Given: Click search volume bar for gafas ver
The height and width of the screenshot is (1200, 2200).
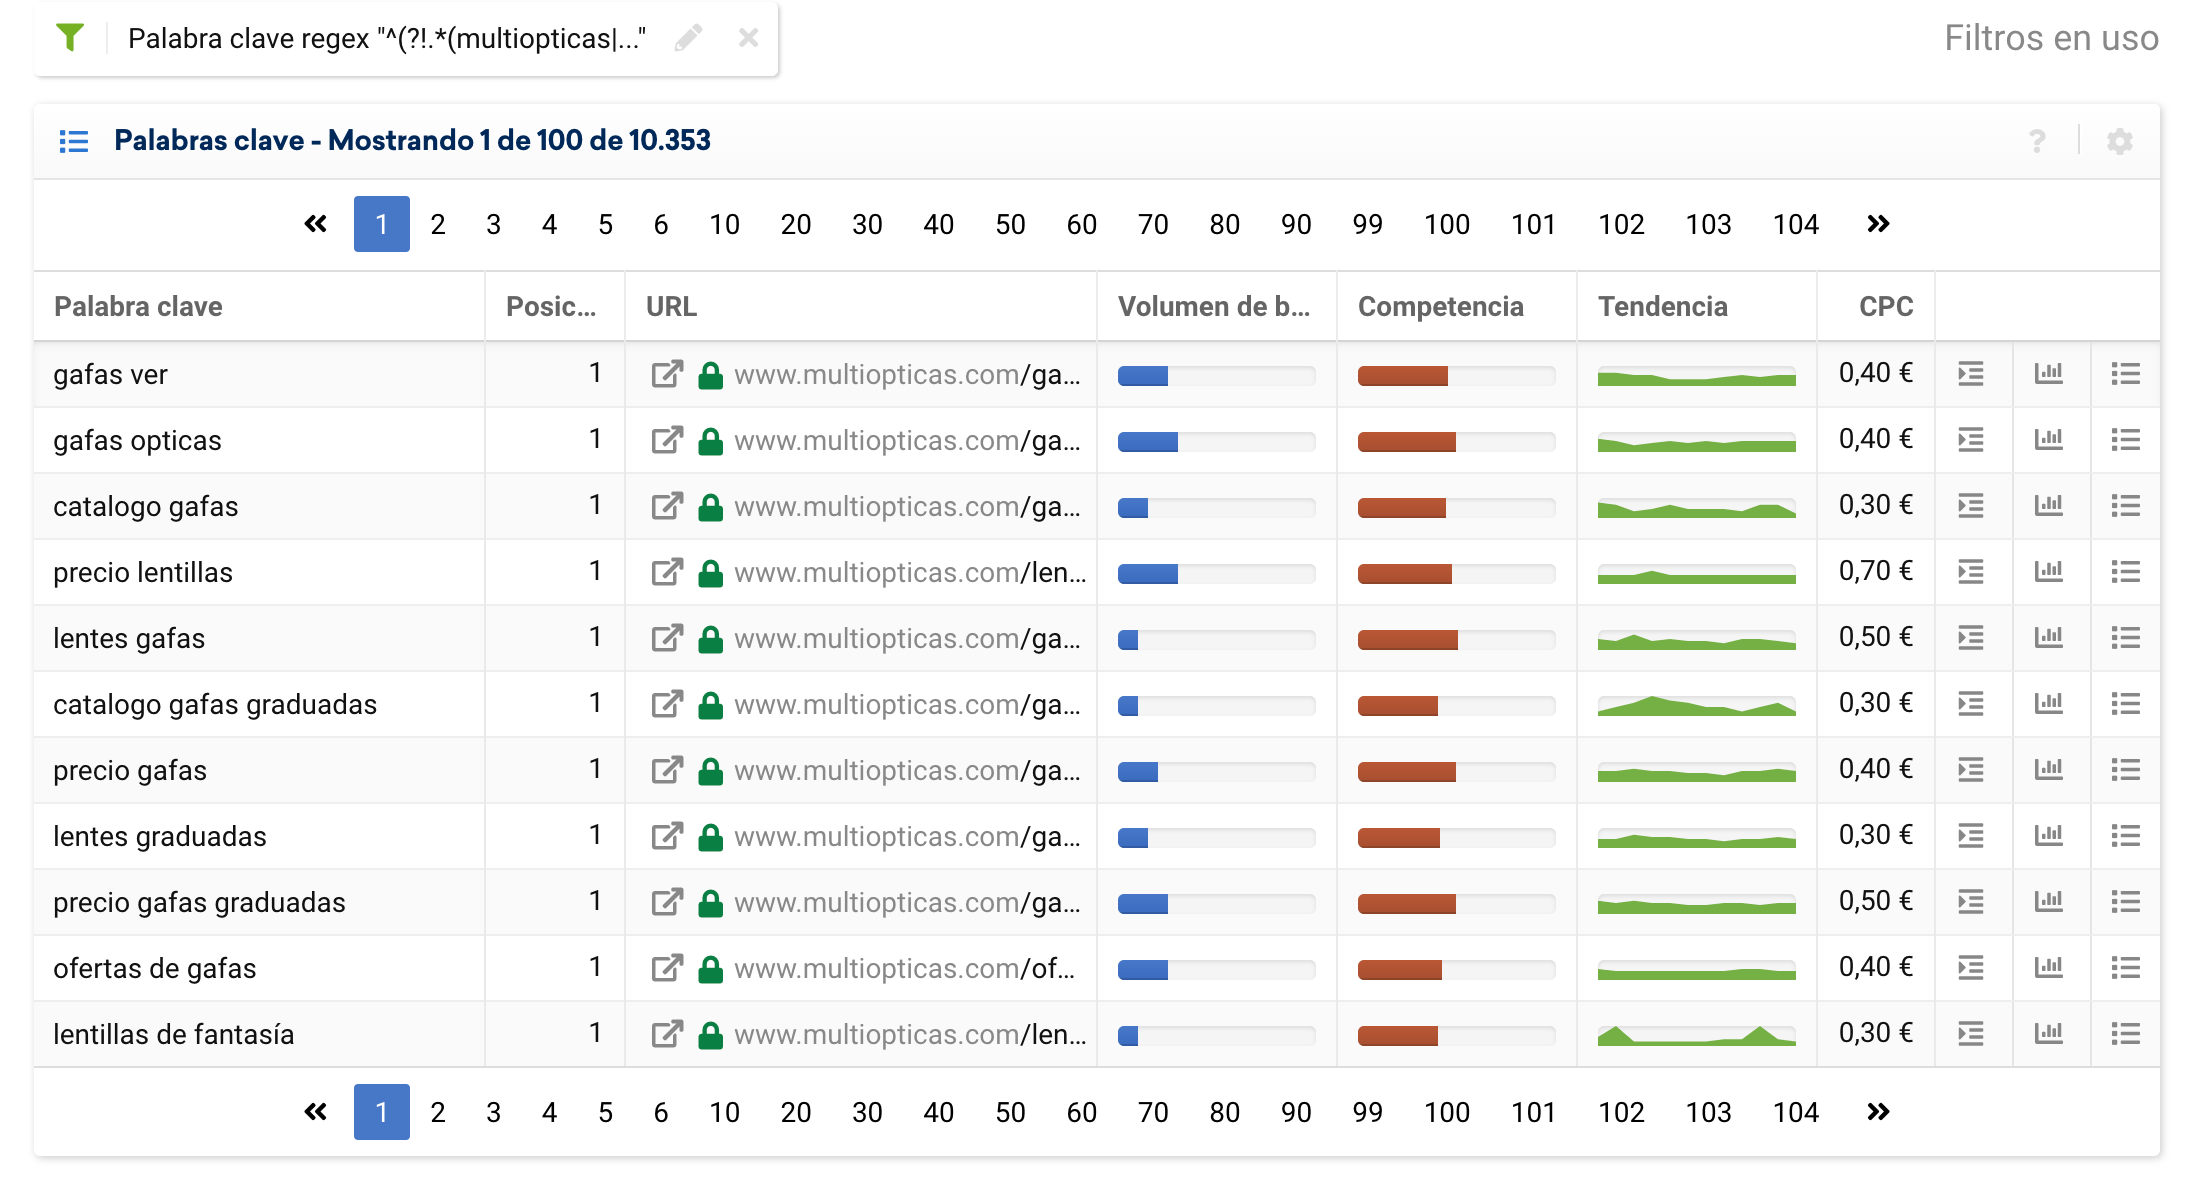Looking at the screenshot, I should [x=1216, y=376].
